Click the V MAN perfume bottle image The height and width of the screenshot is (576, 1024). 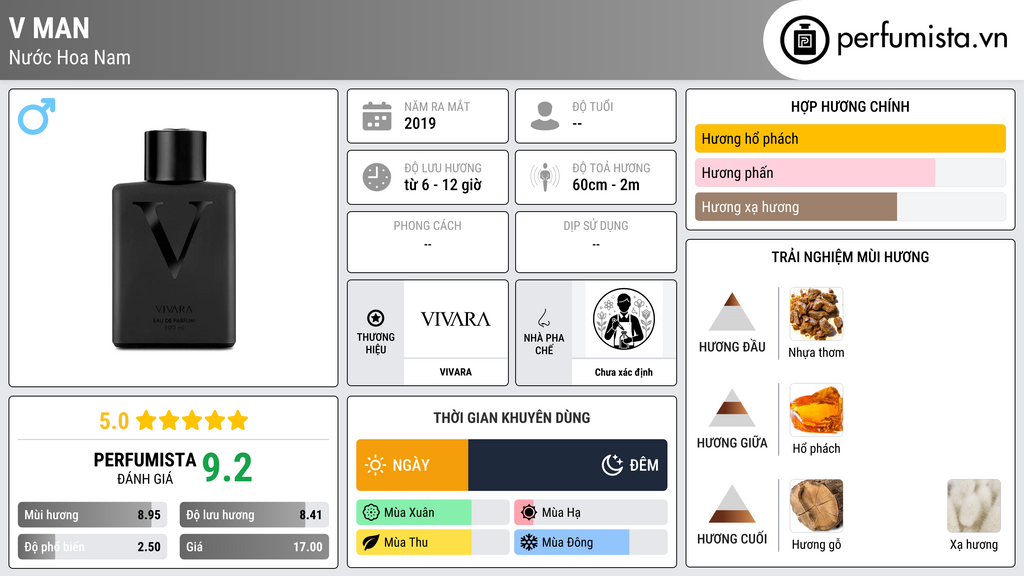click(x=174, y=239)
